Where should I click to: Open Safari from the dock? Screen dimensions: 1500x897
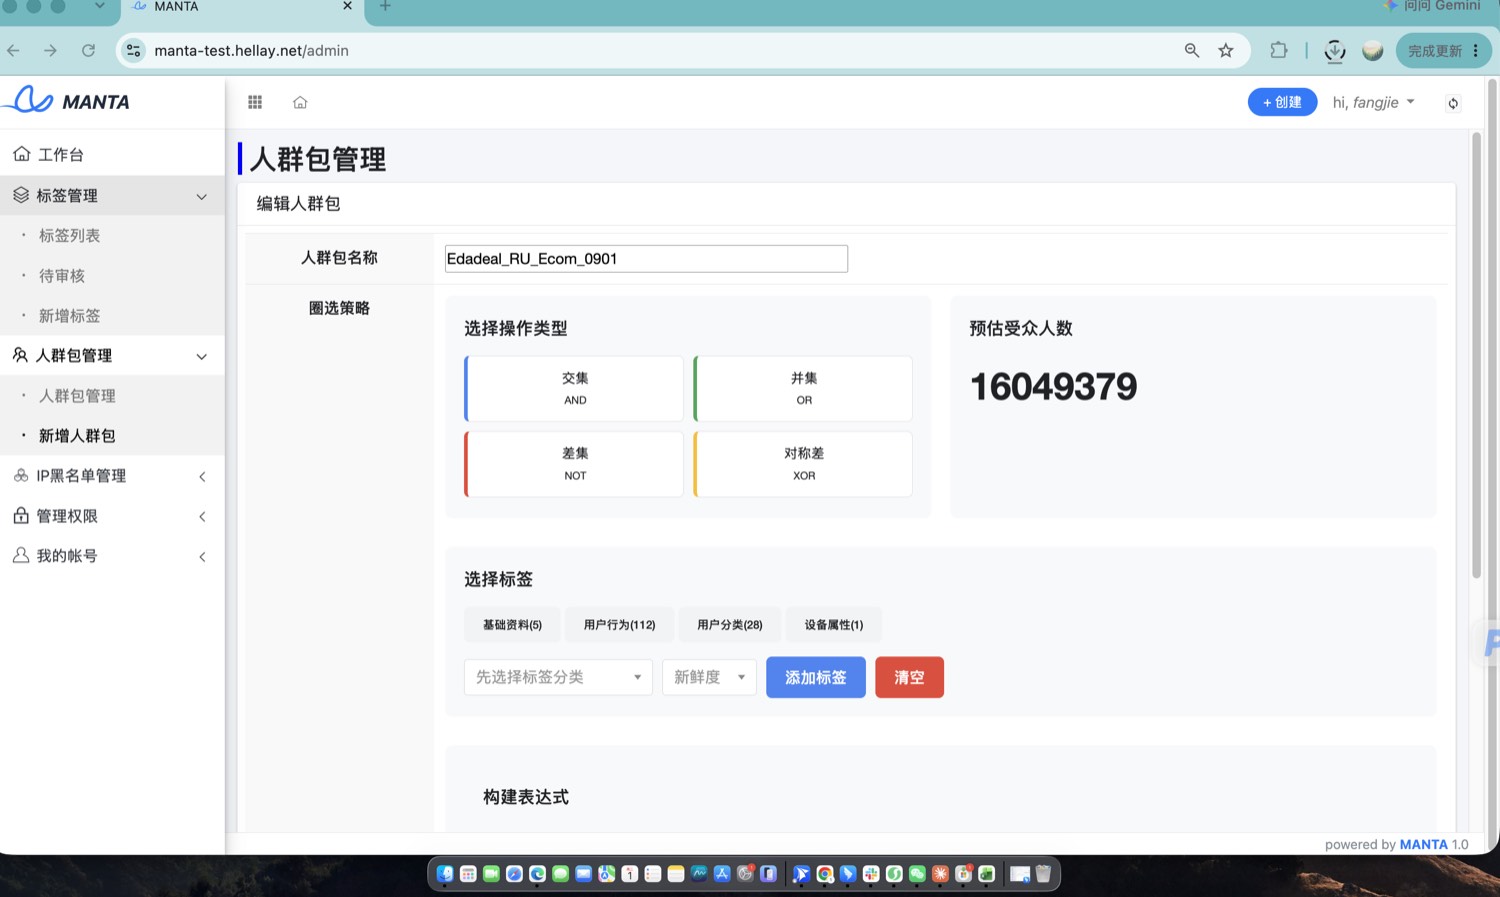pos(514,874)
